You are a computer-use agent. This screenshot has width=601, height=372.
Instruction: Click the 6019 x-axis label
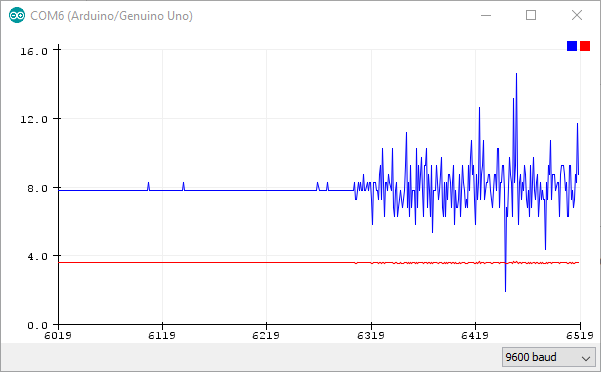pyautogui.click(x=58, y=336)
